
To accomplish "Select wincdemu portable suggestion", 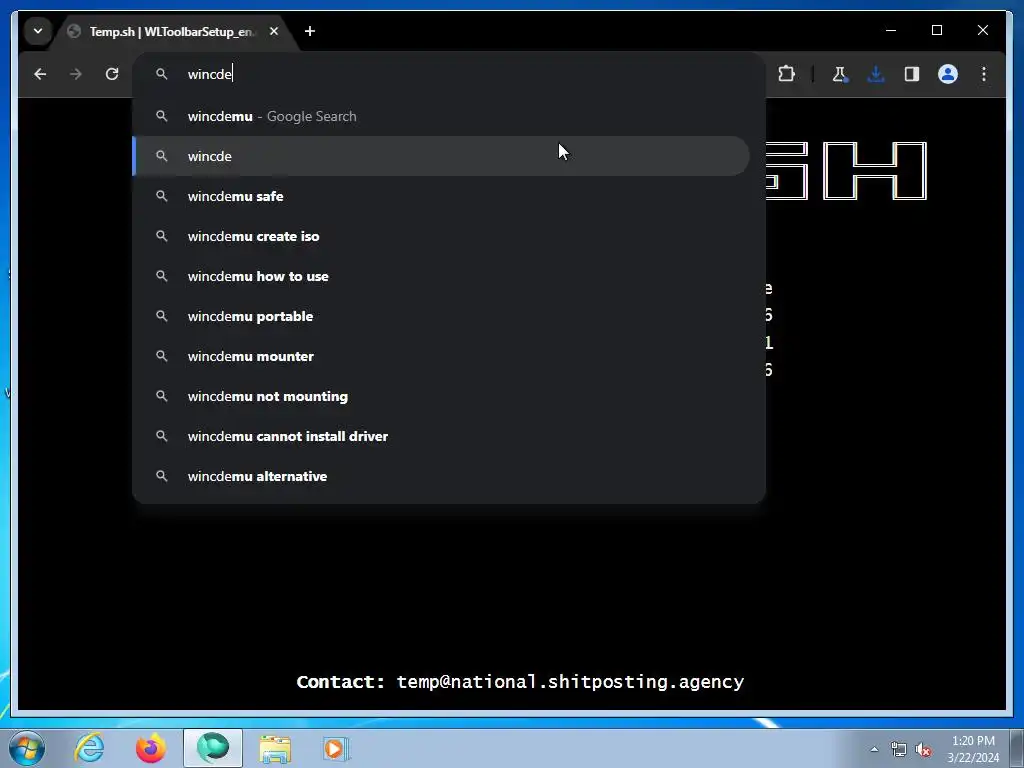I will click(441, 316).
